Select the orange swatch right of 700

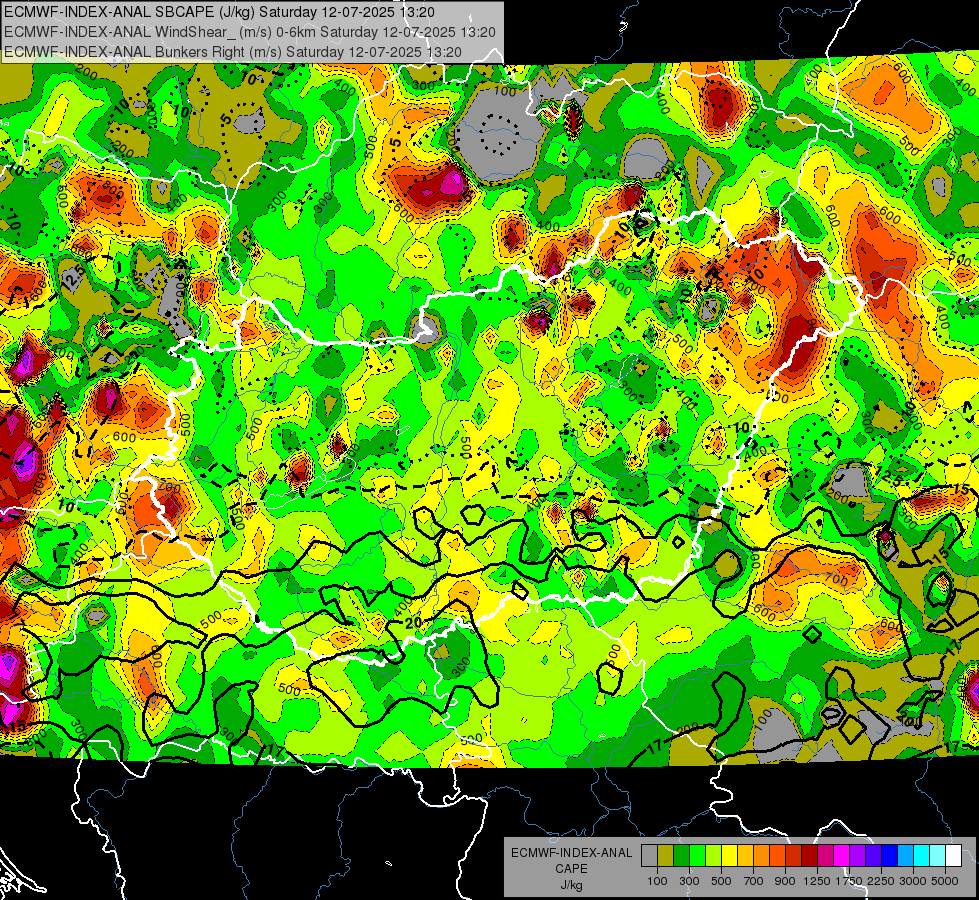(762, 855)
